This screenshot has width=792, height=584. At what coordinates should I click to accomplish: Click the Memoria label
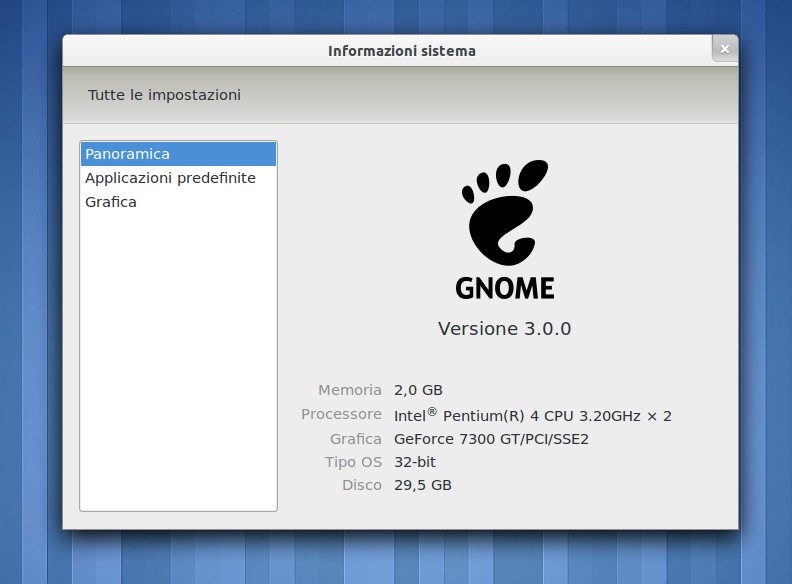click(x=350, y=390)
